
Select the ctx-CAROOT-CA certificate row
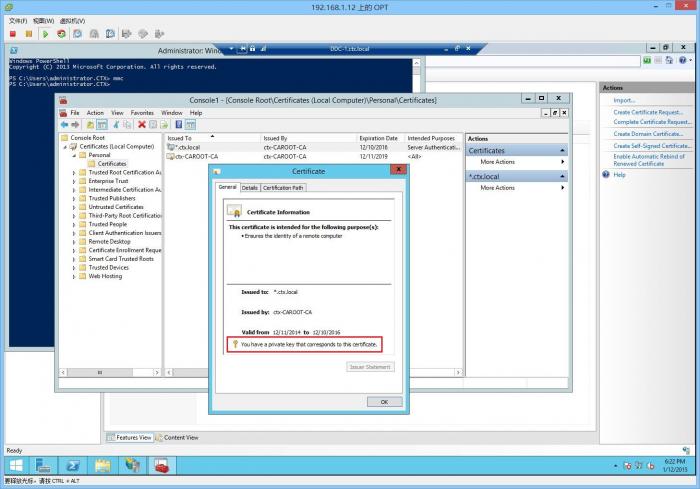click(313, 157)
